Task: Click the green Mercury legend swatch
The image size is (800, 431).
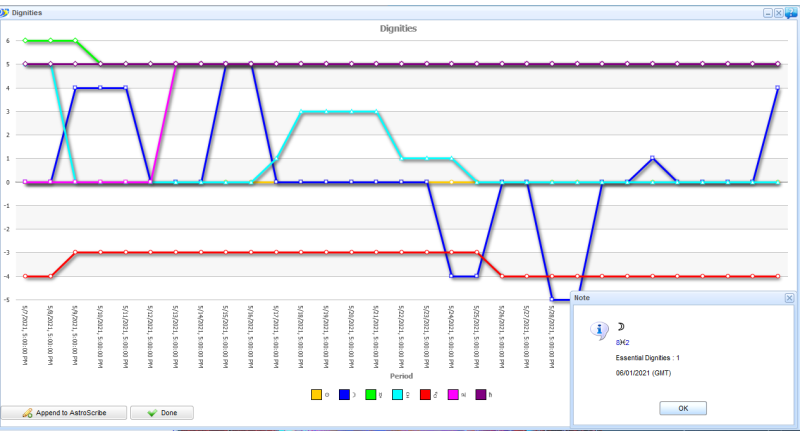Action: click(x=372, y=394)
